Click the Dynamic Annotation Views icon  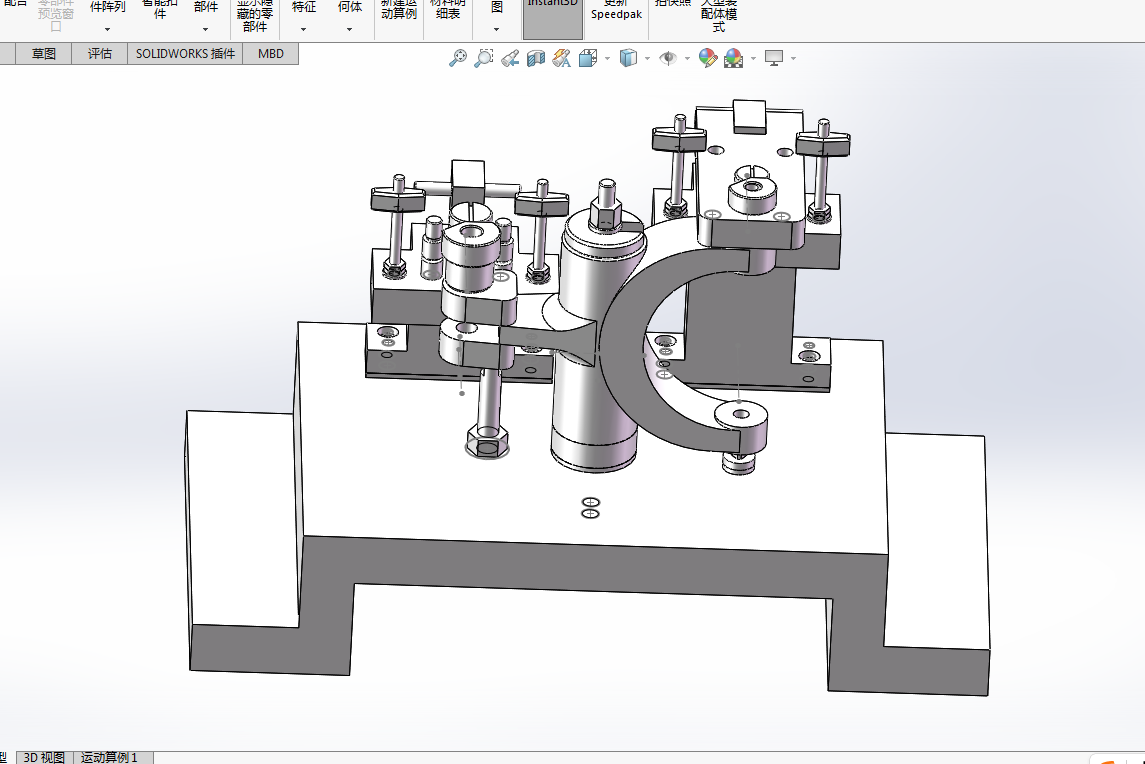click(x=562, y=58)
